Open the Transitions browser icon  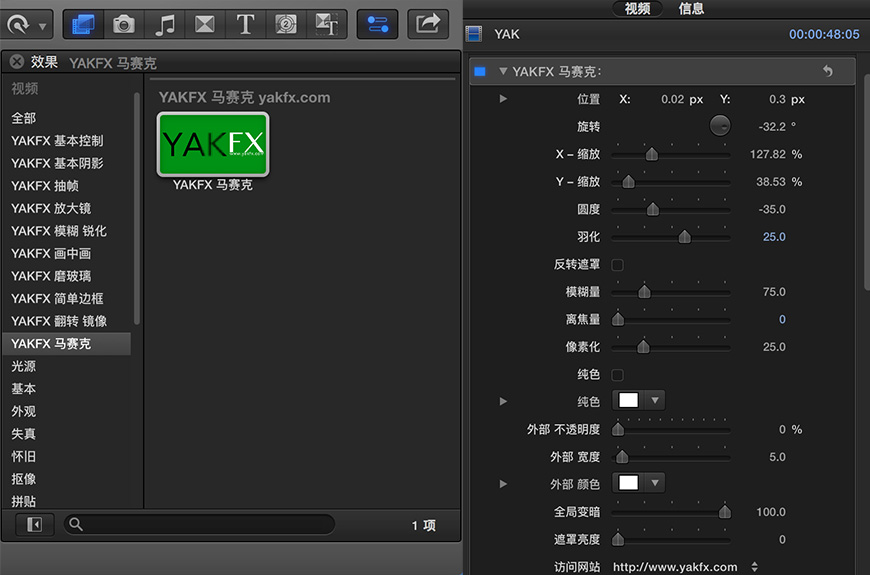pos(205,24)
